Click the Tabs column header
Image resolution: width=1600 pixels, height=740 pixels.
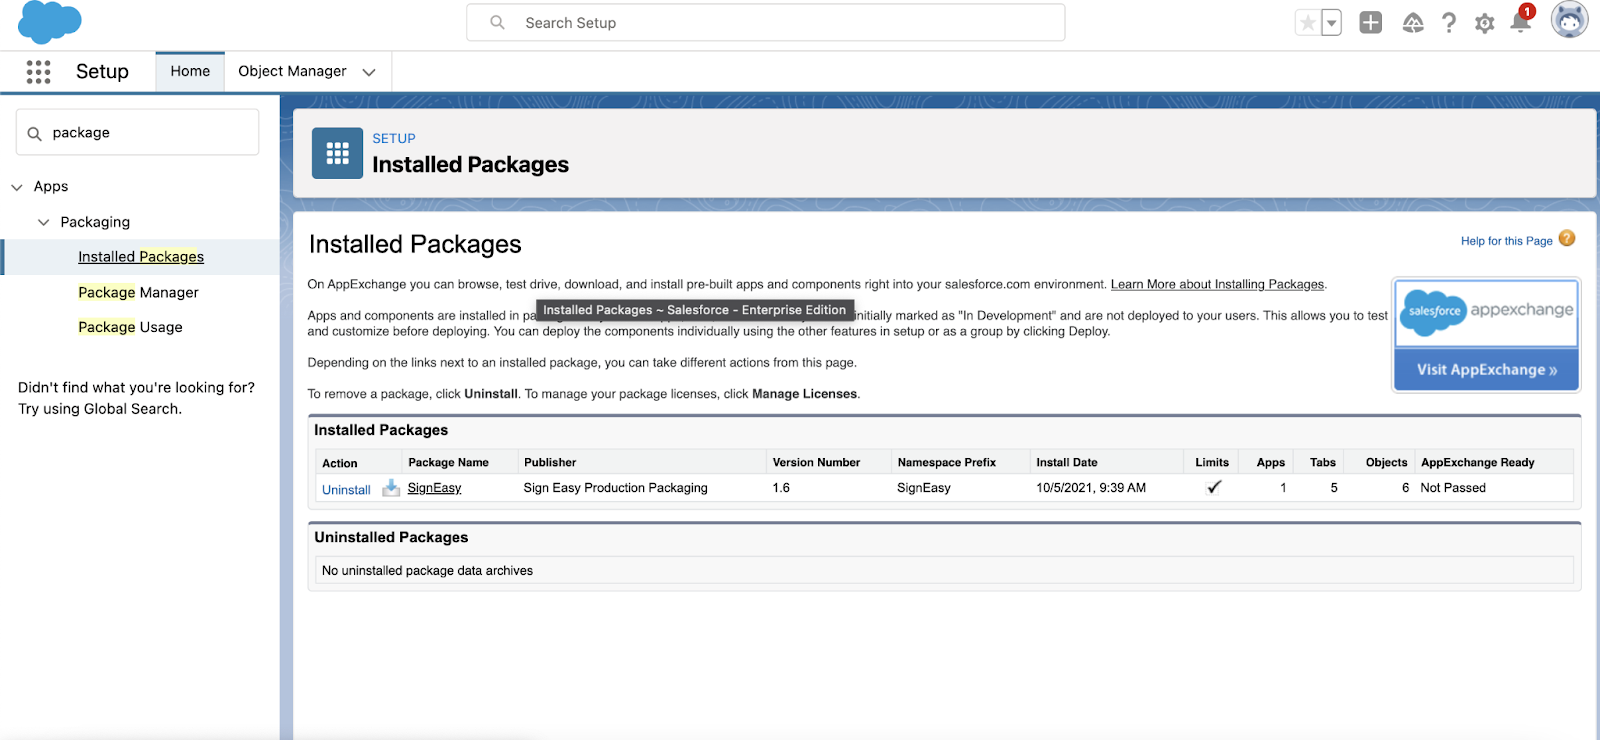(x=1323, y=462)
